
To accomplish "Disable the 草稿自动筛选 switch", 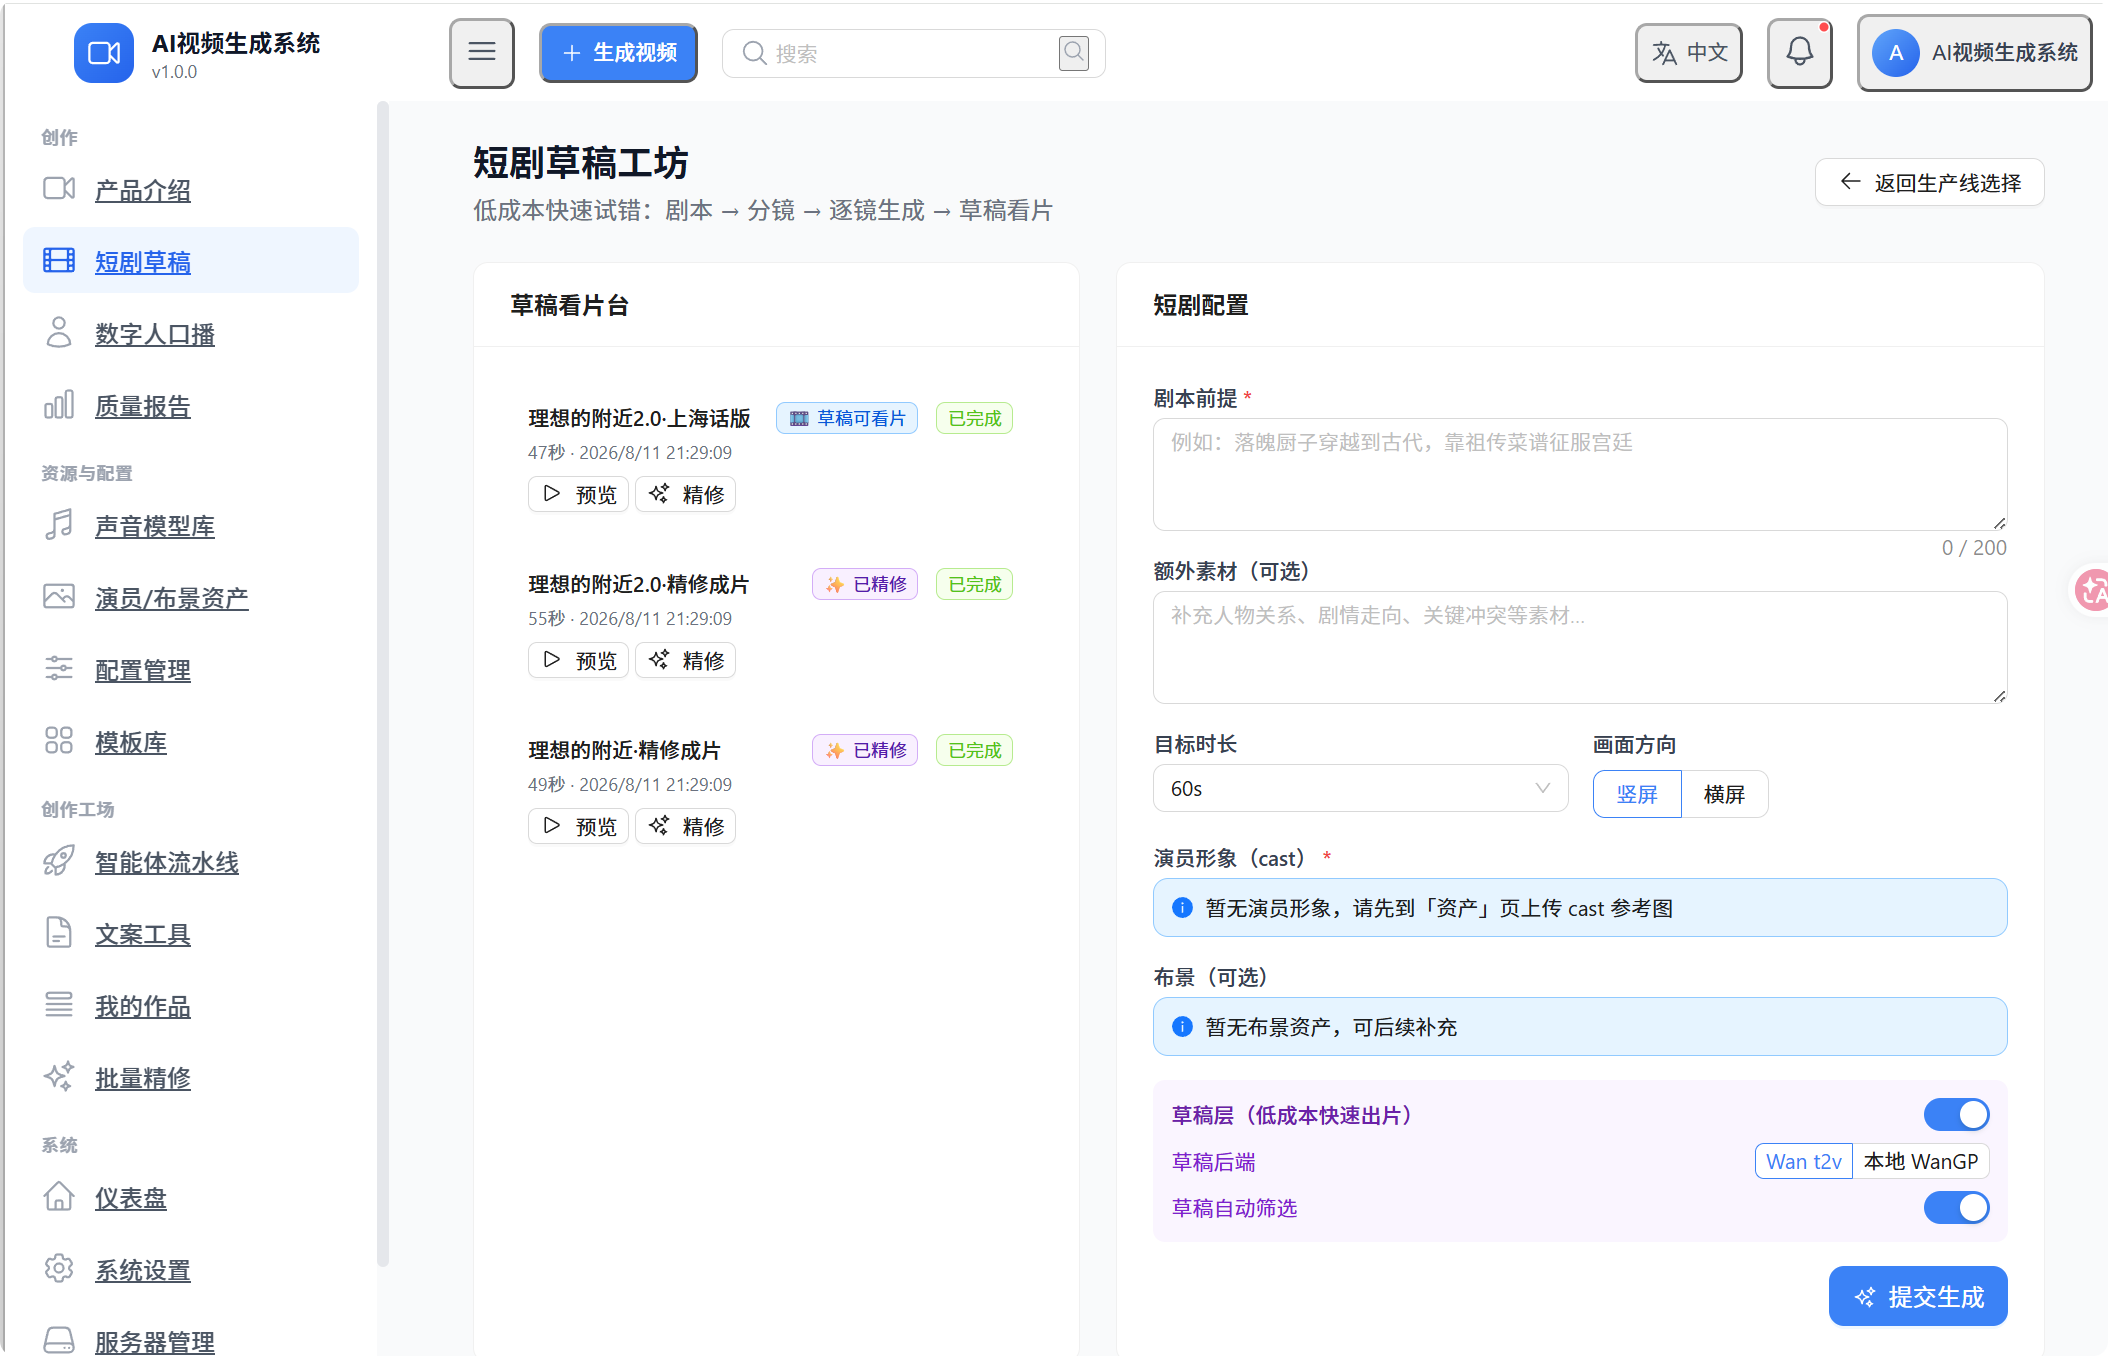I will coord(1956,1207).
